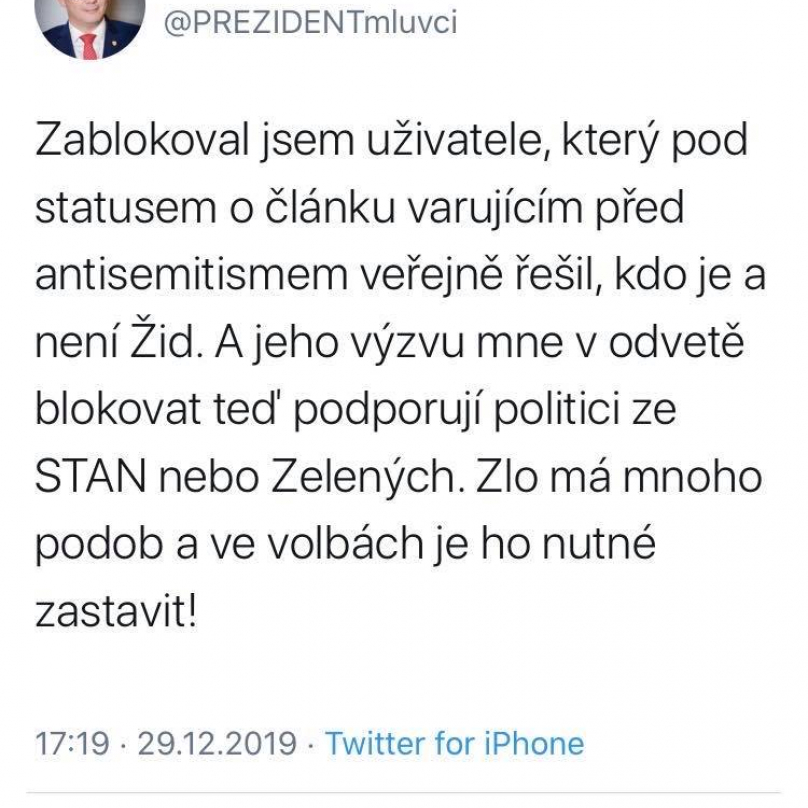Click the word STAN in the tweet

[91, 477]
